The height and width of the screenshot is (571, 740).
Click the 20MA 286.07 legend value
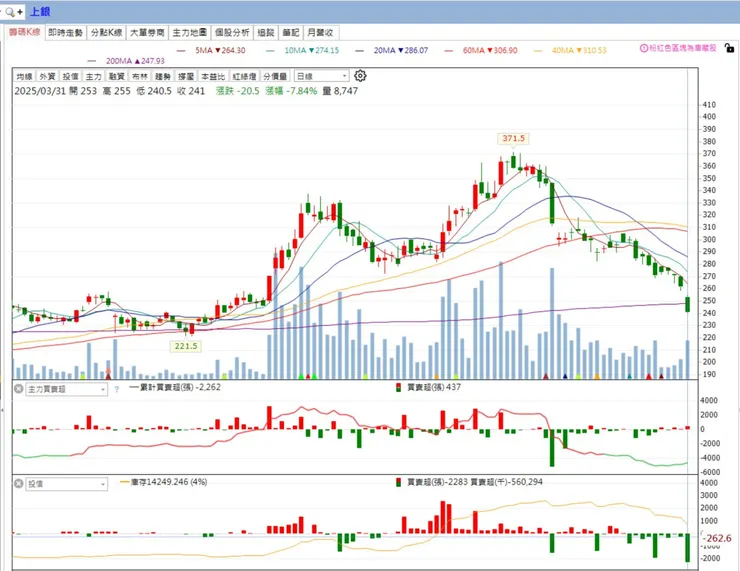pos(401,50)
